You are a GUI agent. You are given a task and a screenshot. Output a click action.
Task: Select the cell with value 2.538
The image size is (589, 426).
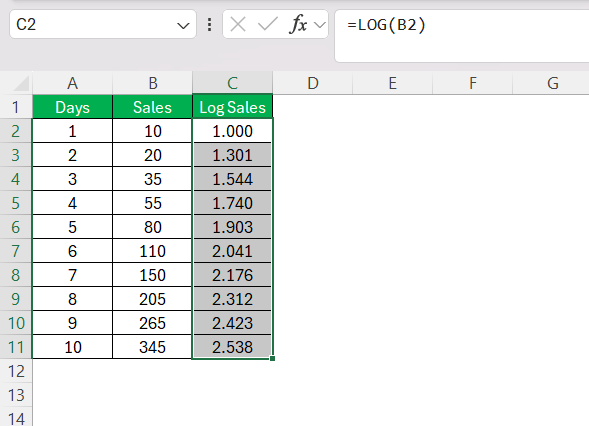click(x=233, y=347)
